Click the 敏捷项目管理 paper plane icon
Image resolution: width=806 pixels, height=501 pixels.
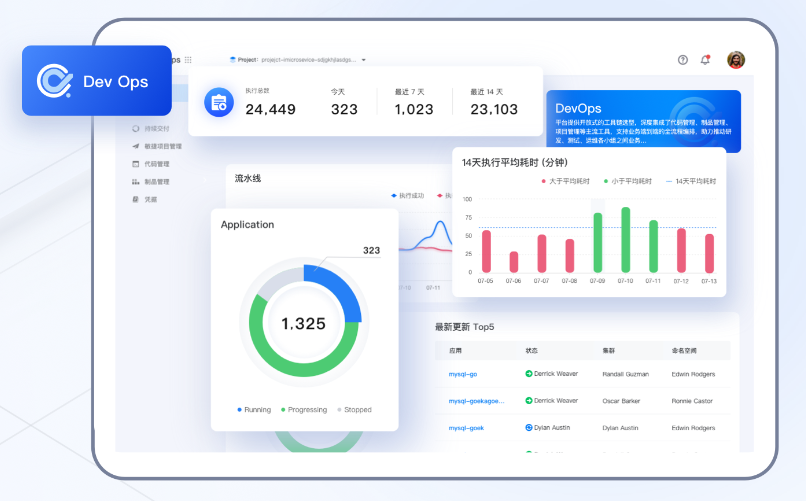(x=136, y=146)
